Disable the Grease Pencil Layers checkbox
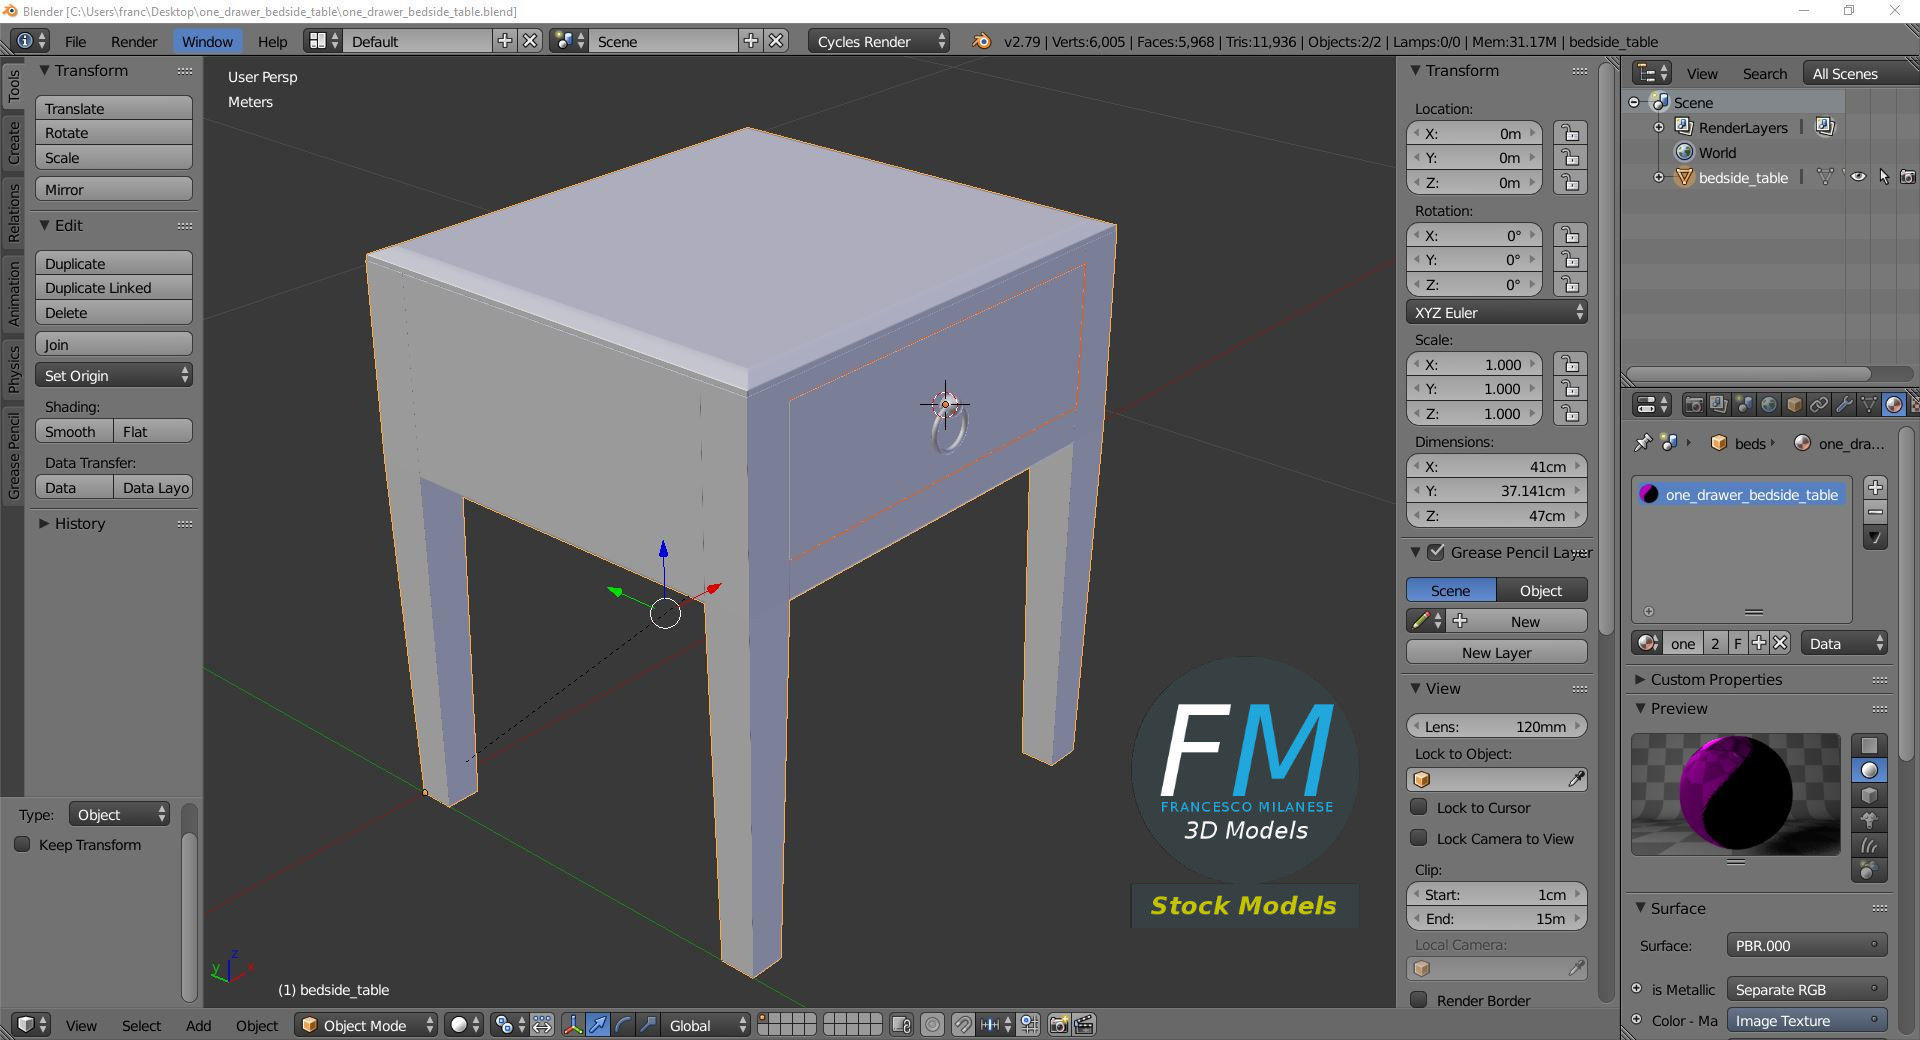 [1436, 552]
